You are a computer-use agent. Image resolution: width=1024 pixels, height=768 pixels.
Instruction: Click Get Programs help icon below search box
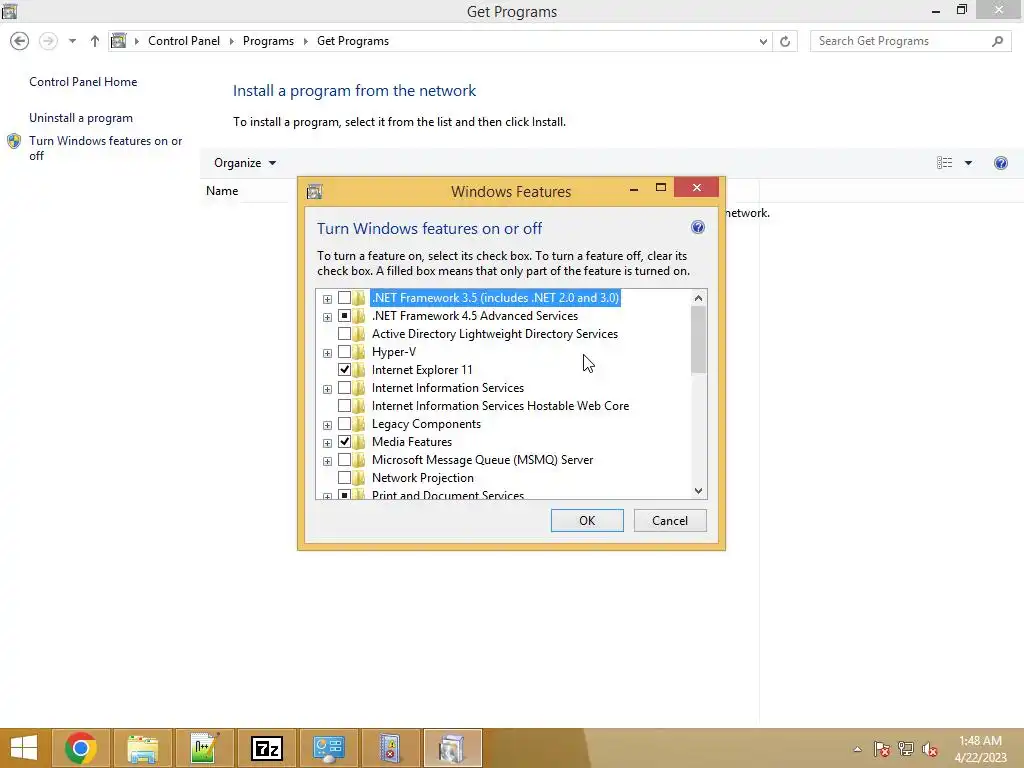(1000, 163)
